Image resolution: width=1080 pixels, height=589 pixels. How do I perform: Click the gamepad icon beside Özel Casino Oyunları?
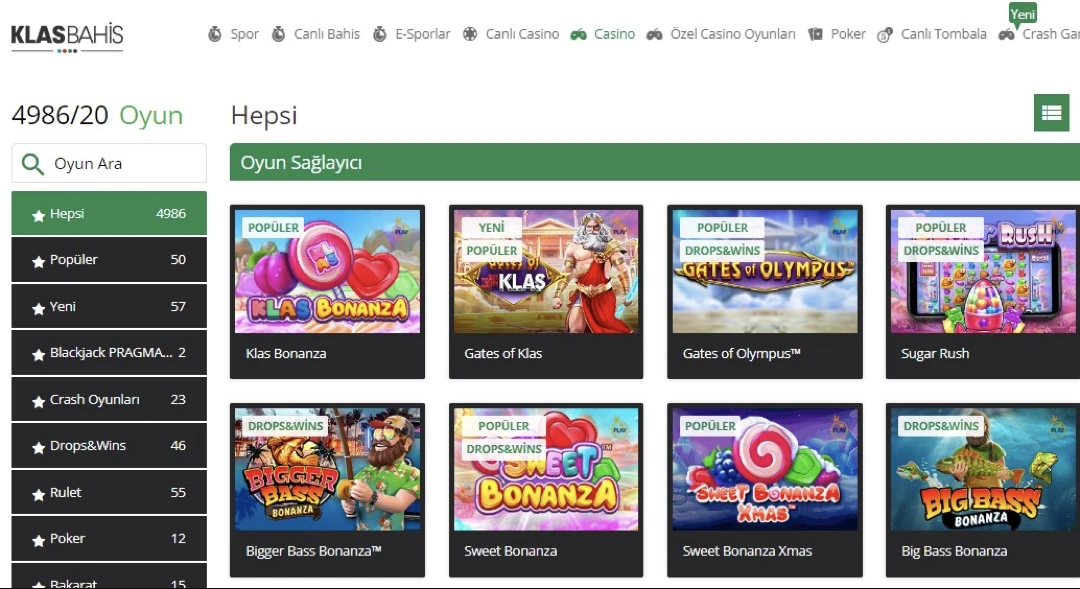(x=654, y=34)
